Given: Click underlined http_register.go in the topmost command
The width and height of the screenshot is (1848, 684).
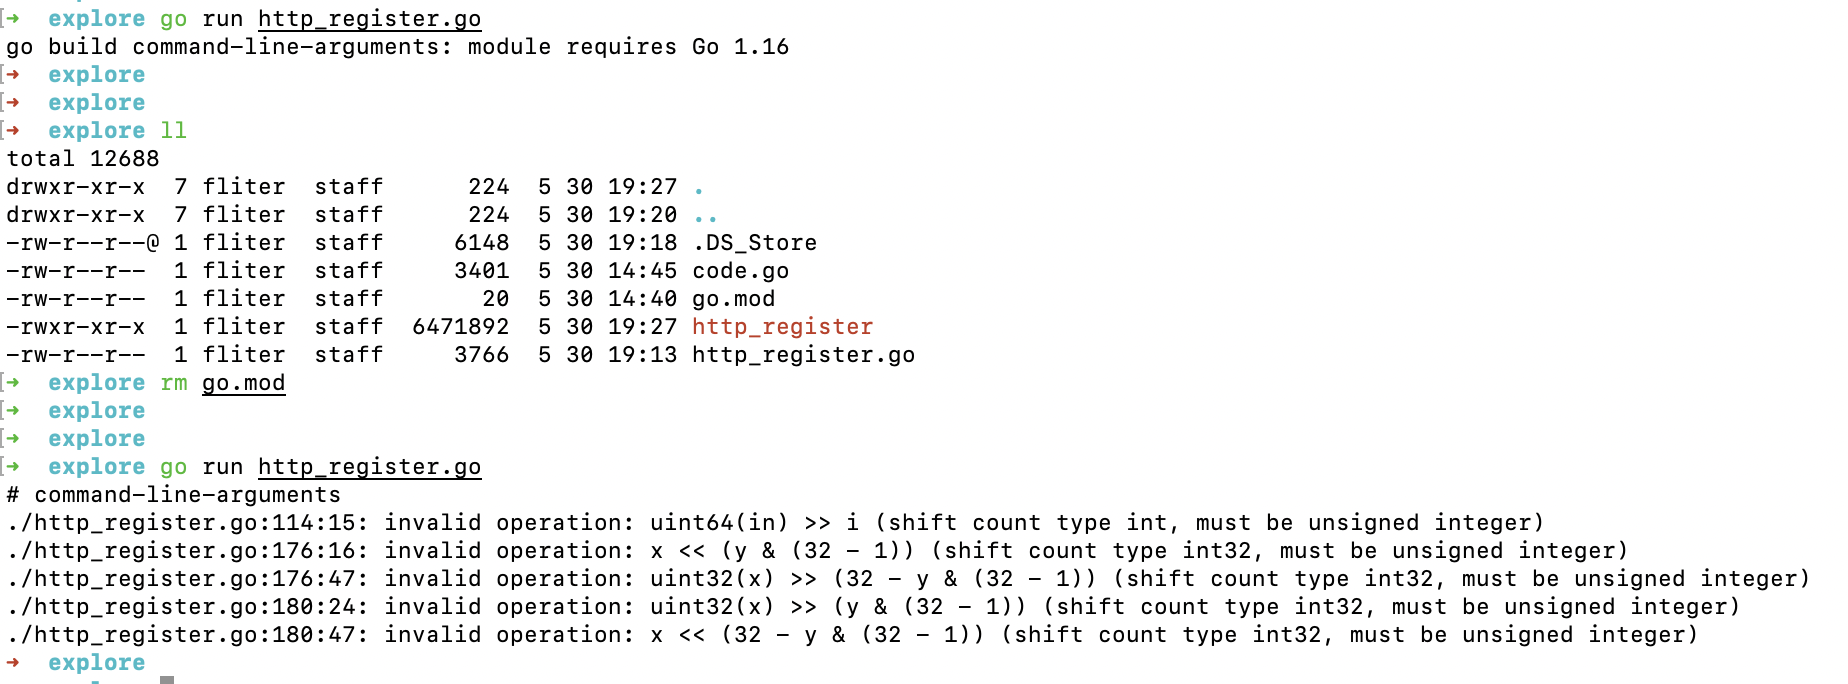Looking at the screenshot, I should coord(369,19).
